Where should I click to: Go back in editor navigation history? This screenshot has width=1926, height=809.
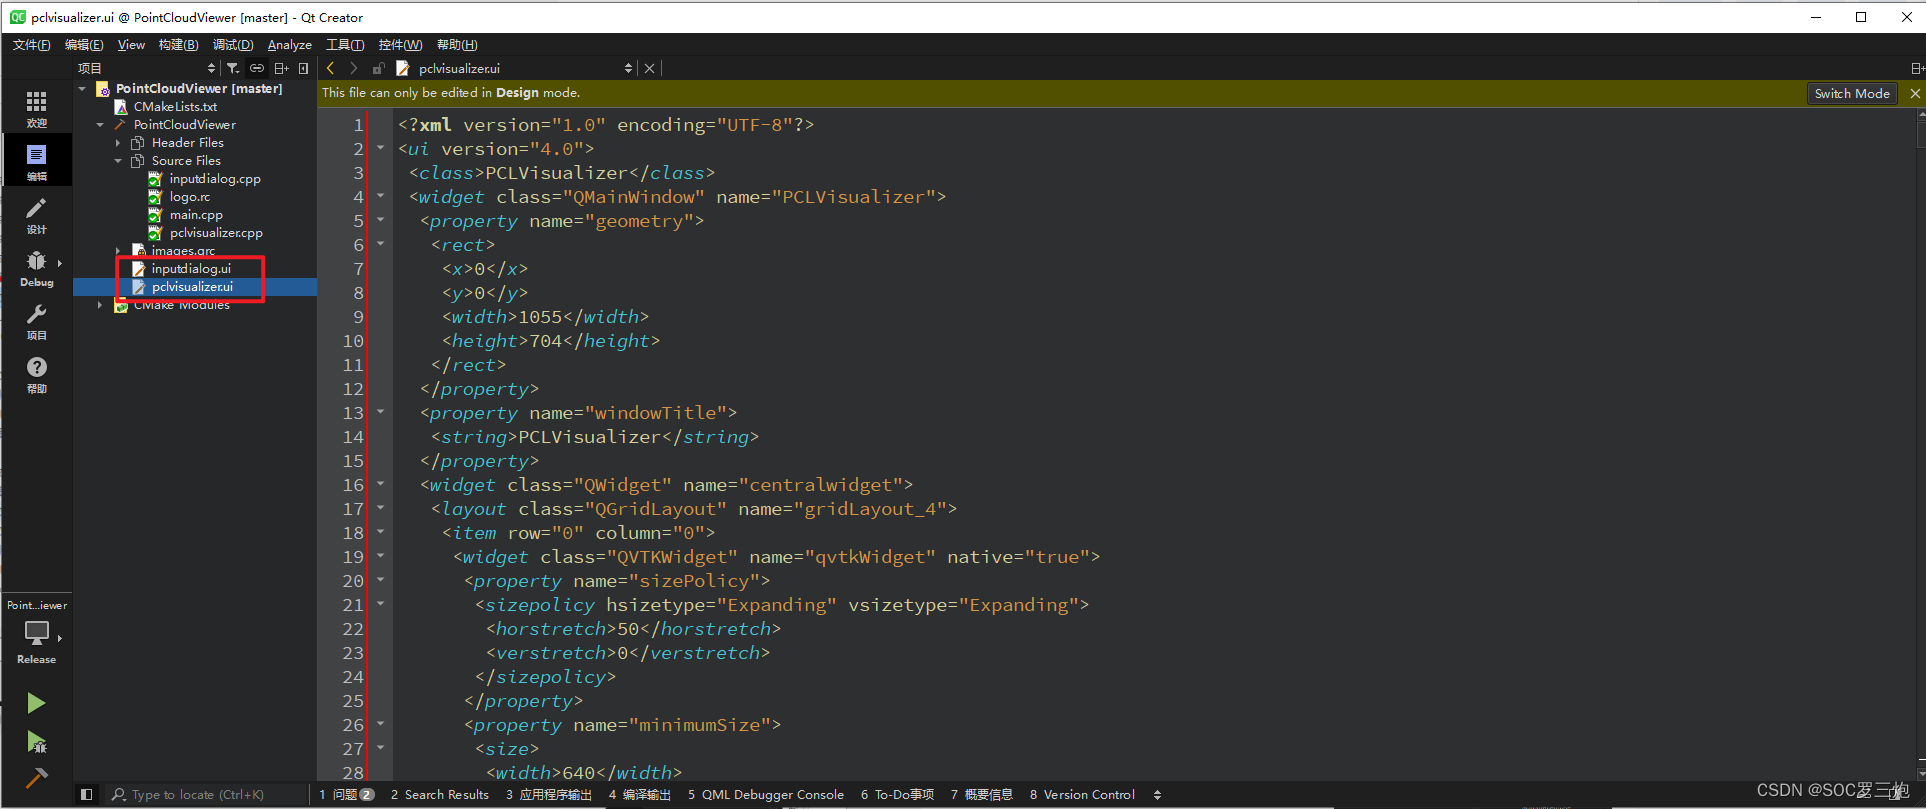click(x=331, y=68)
